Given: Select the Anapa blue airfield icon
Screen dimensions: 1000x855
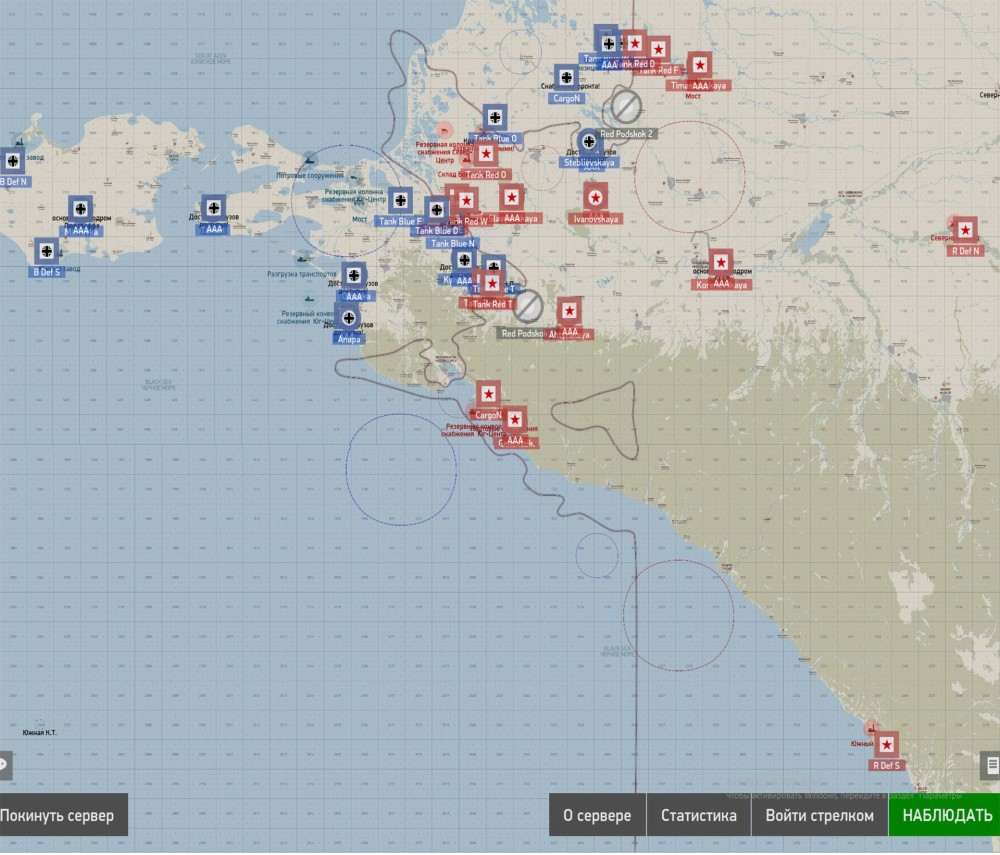Looking at the screenshot, I should [348, 318].
